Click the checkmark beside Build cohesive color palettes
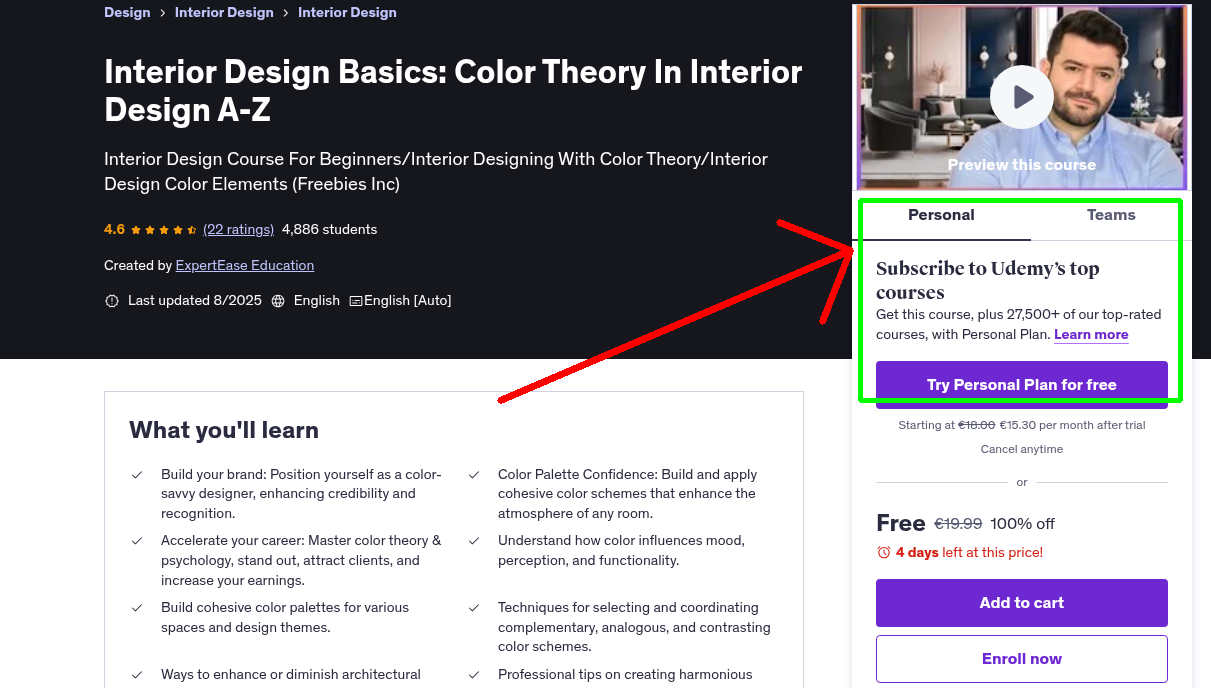This screenshot has width=1211, height=688. 137,608
